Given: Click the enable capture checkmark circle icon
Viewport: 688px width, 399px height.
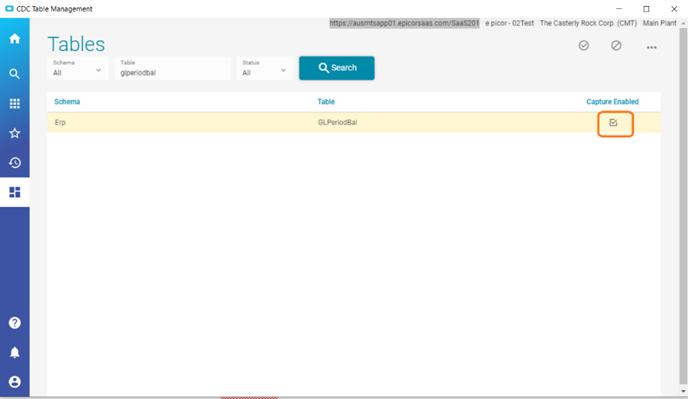Looking at the screenshot, I should click(x=584, y=46).
